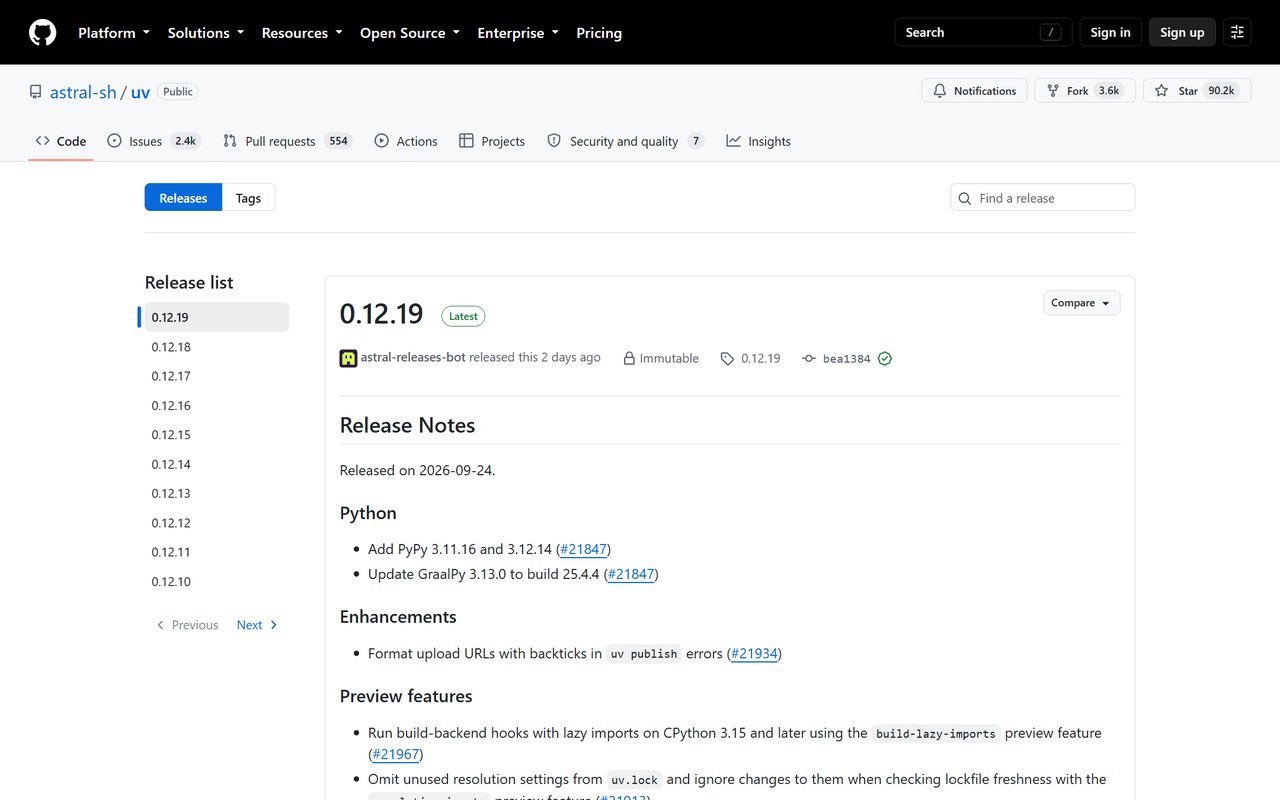Click the Find a release field

pyautogui.click(x=1043, y=198)
